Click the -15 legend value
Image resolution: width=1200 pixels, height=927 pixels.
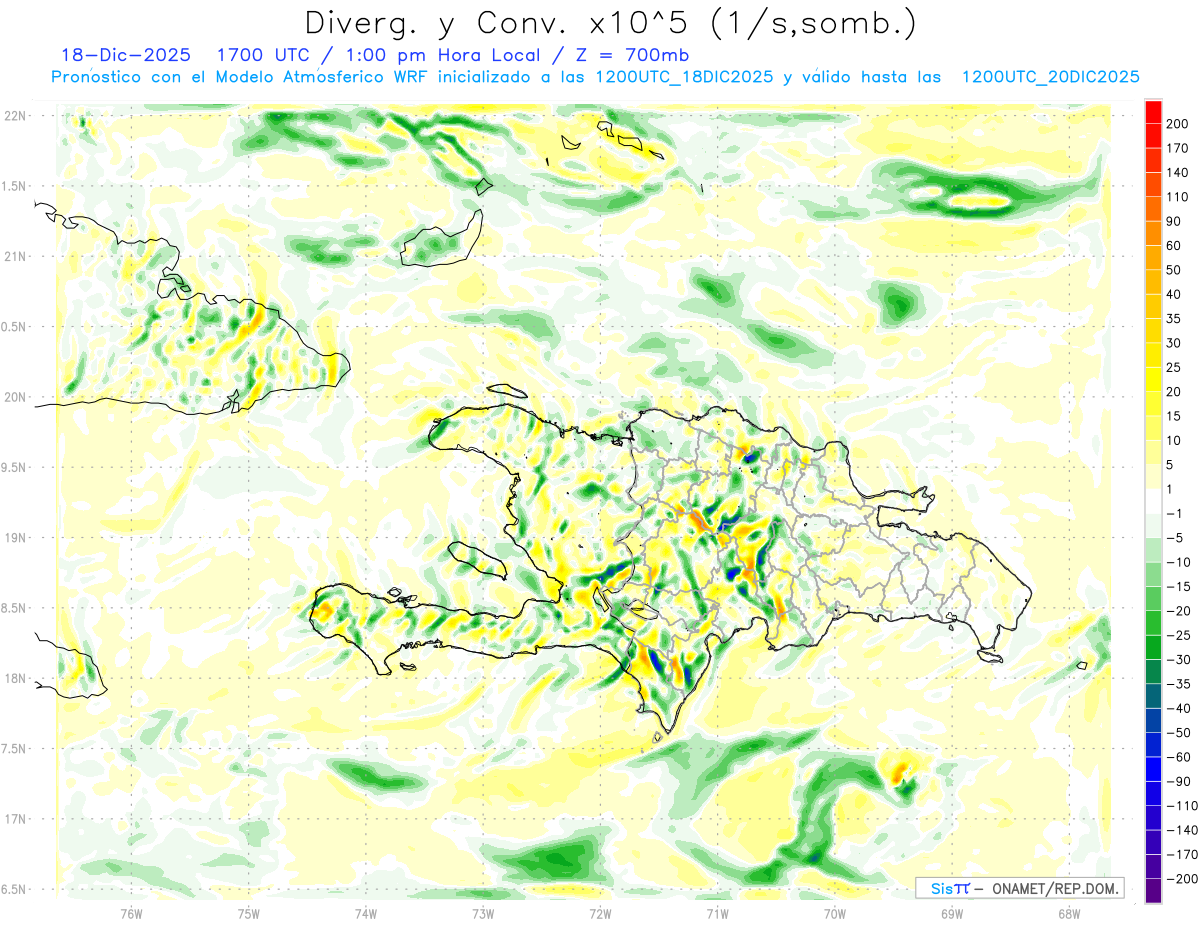point(1178,587)
